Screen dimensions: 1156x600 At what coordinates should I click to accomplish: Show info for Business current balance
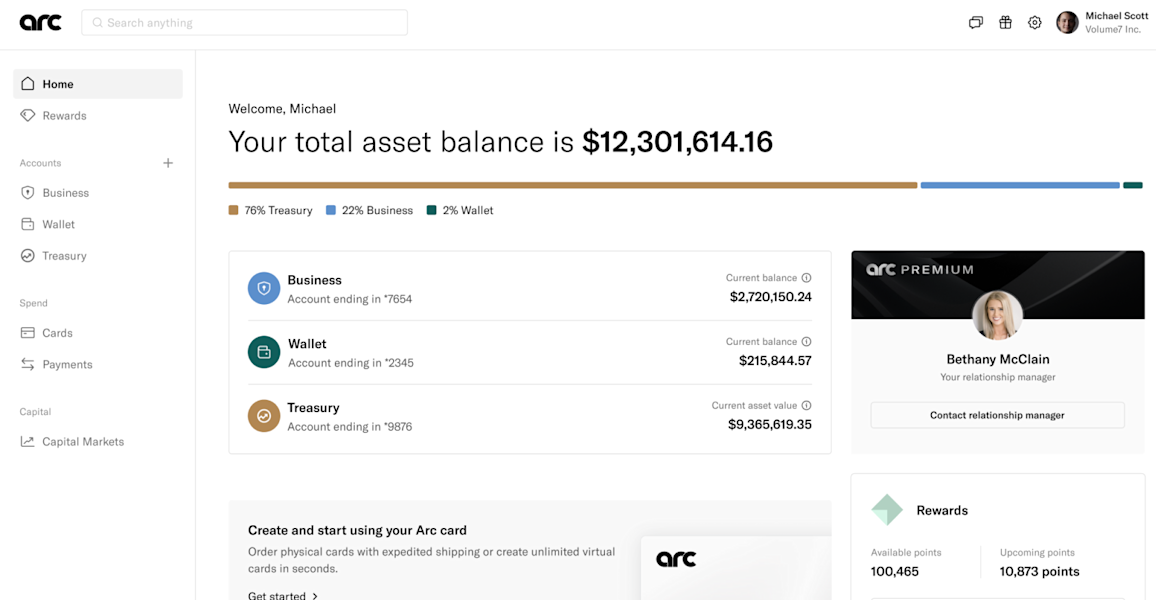806,278
